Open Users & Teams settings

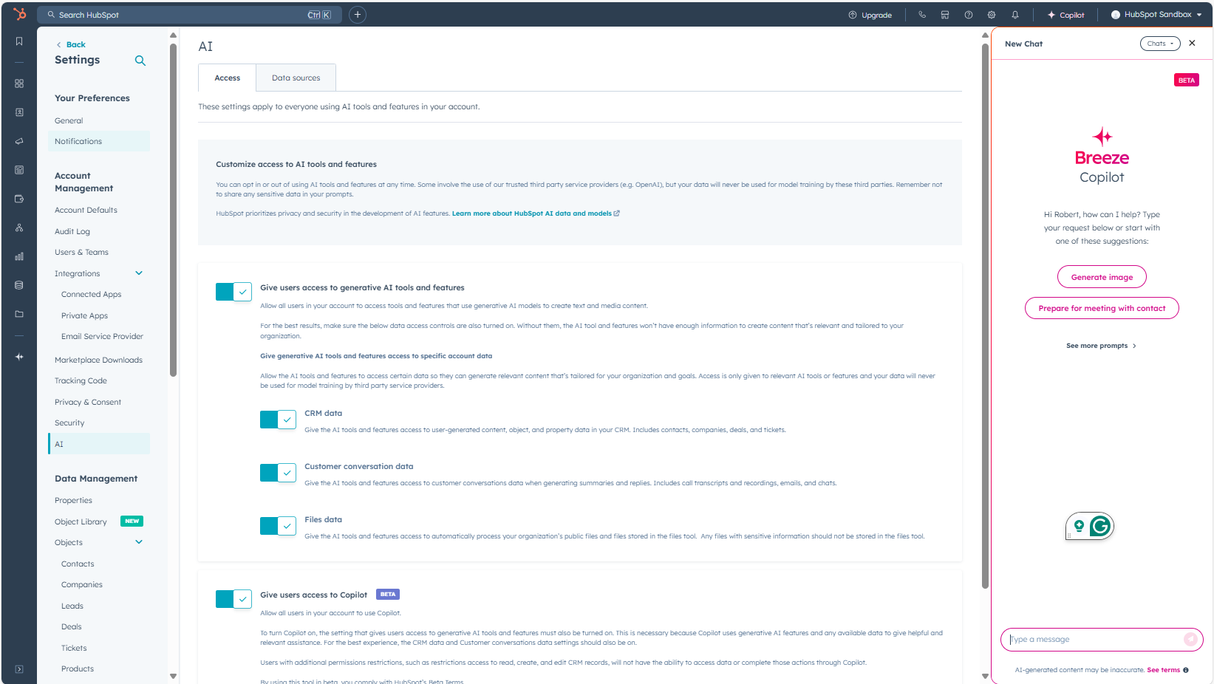tap(81, 252)
